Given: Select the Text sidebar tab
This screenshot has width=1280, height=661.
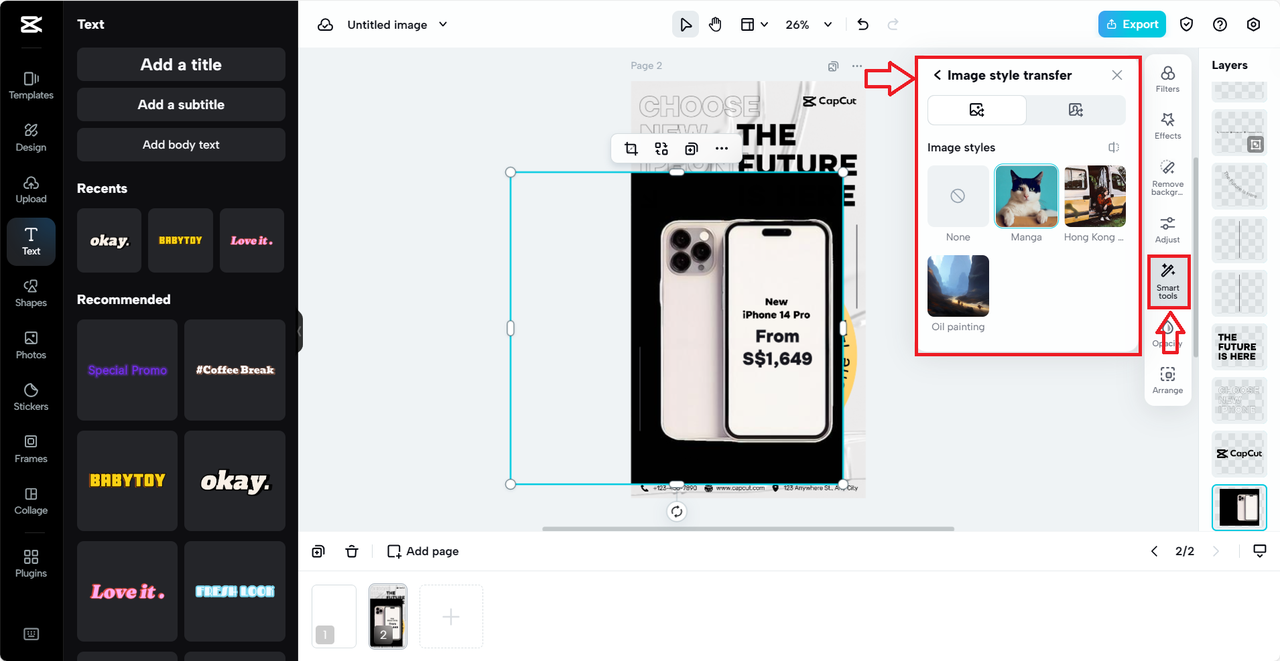Looking at the screenshot, I should (x=31, y=241).
